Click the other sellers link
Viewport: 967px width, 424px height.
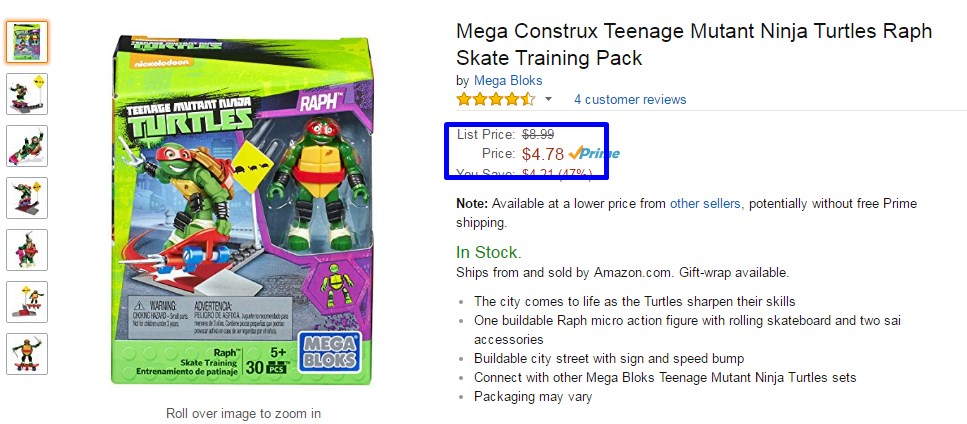click(706, 203)
